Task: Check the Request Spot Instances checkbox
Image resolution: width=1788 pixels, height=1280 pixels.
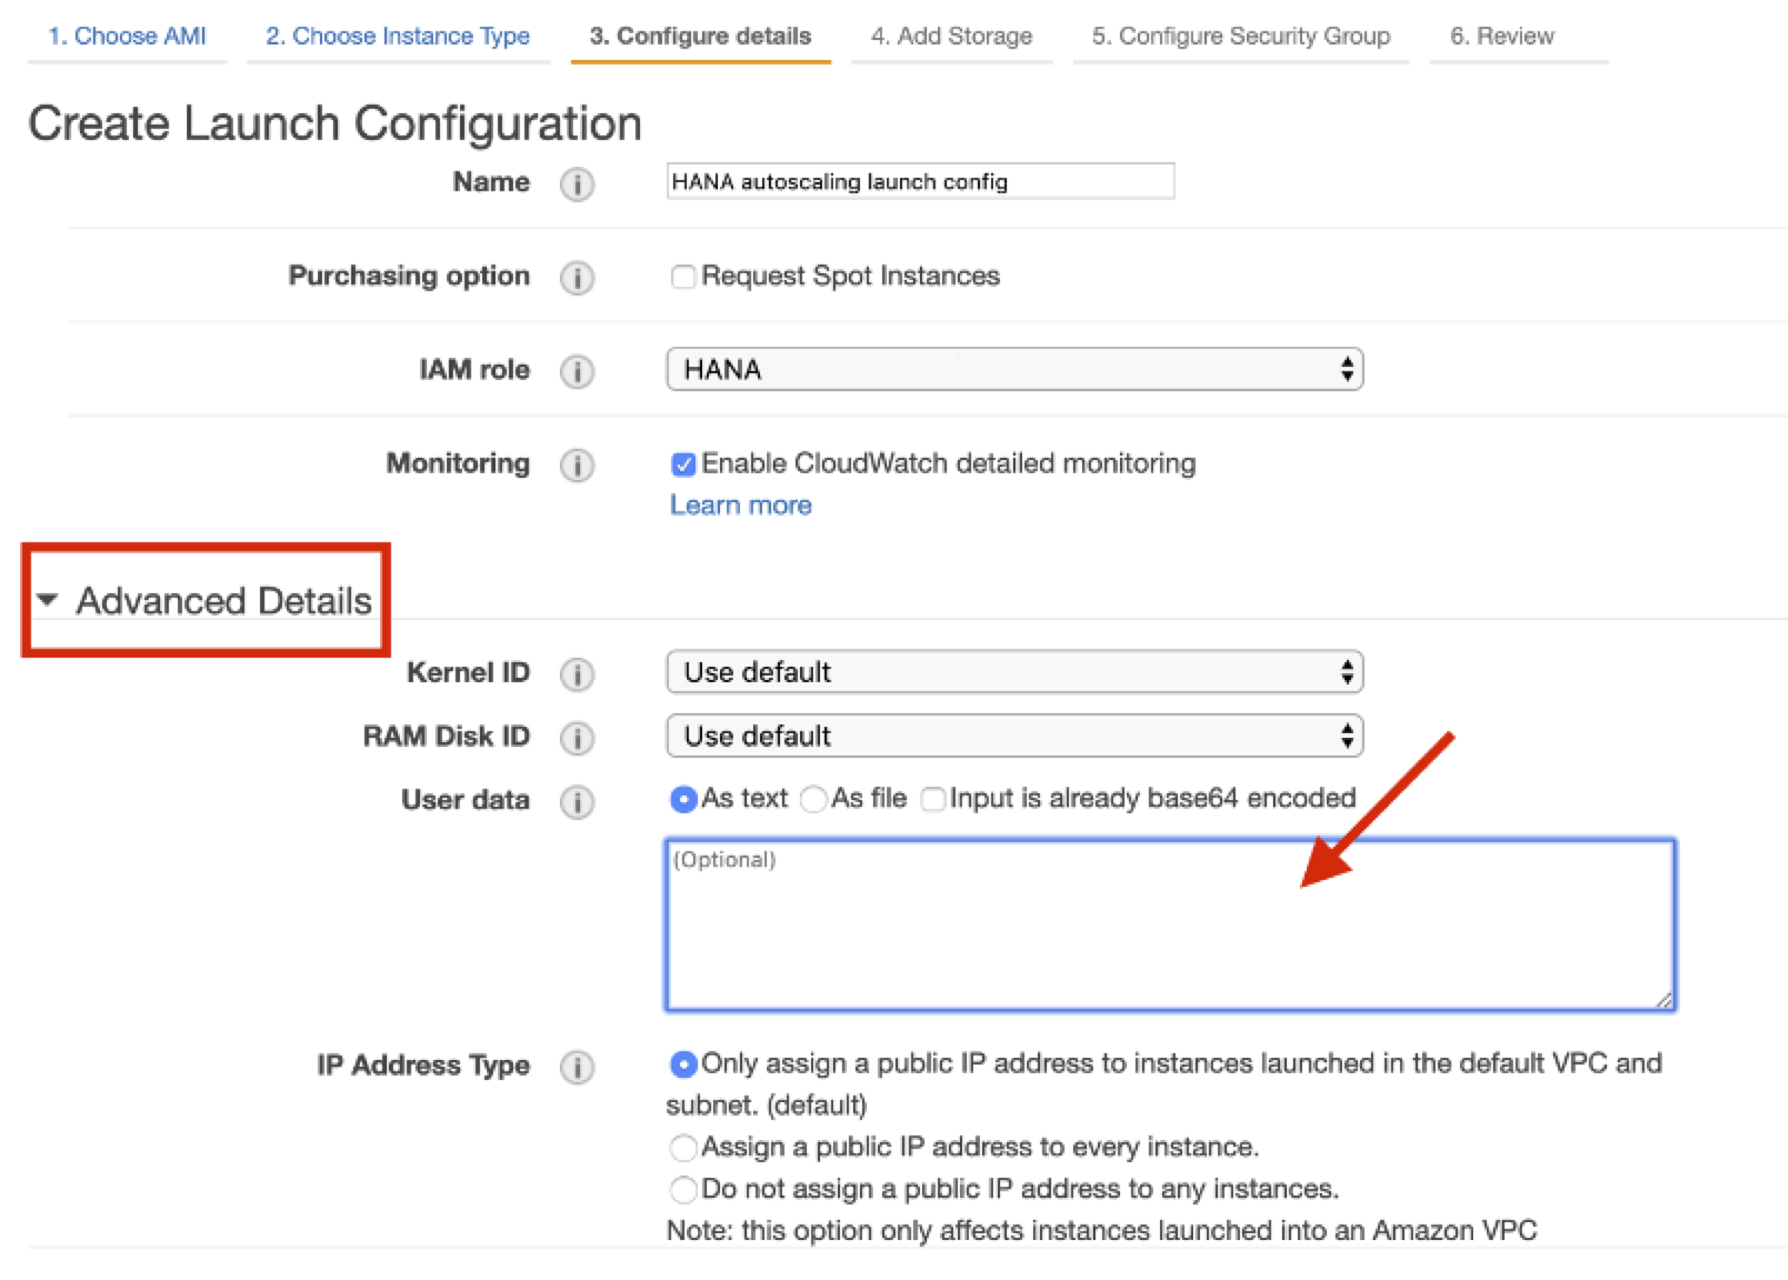Action: 683,276
